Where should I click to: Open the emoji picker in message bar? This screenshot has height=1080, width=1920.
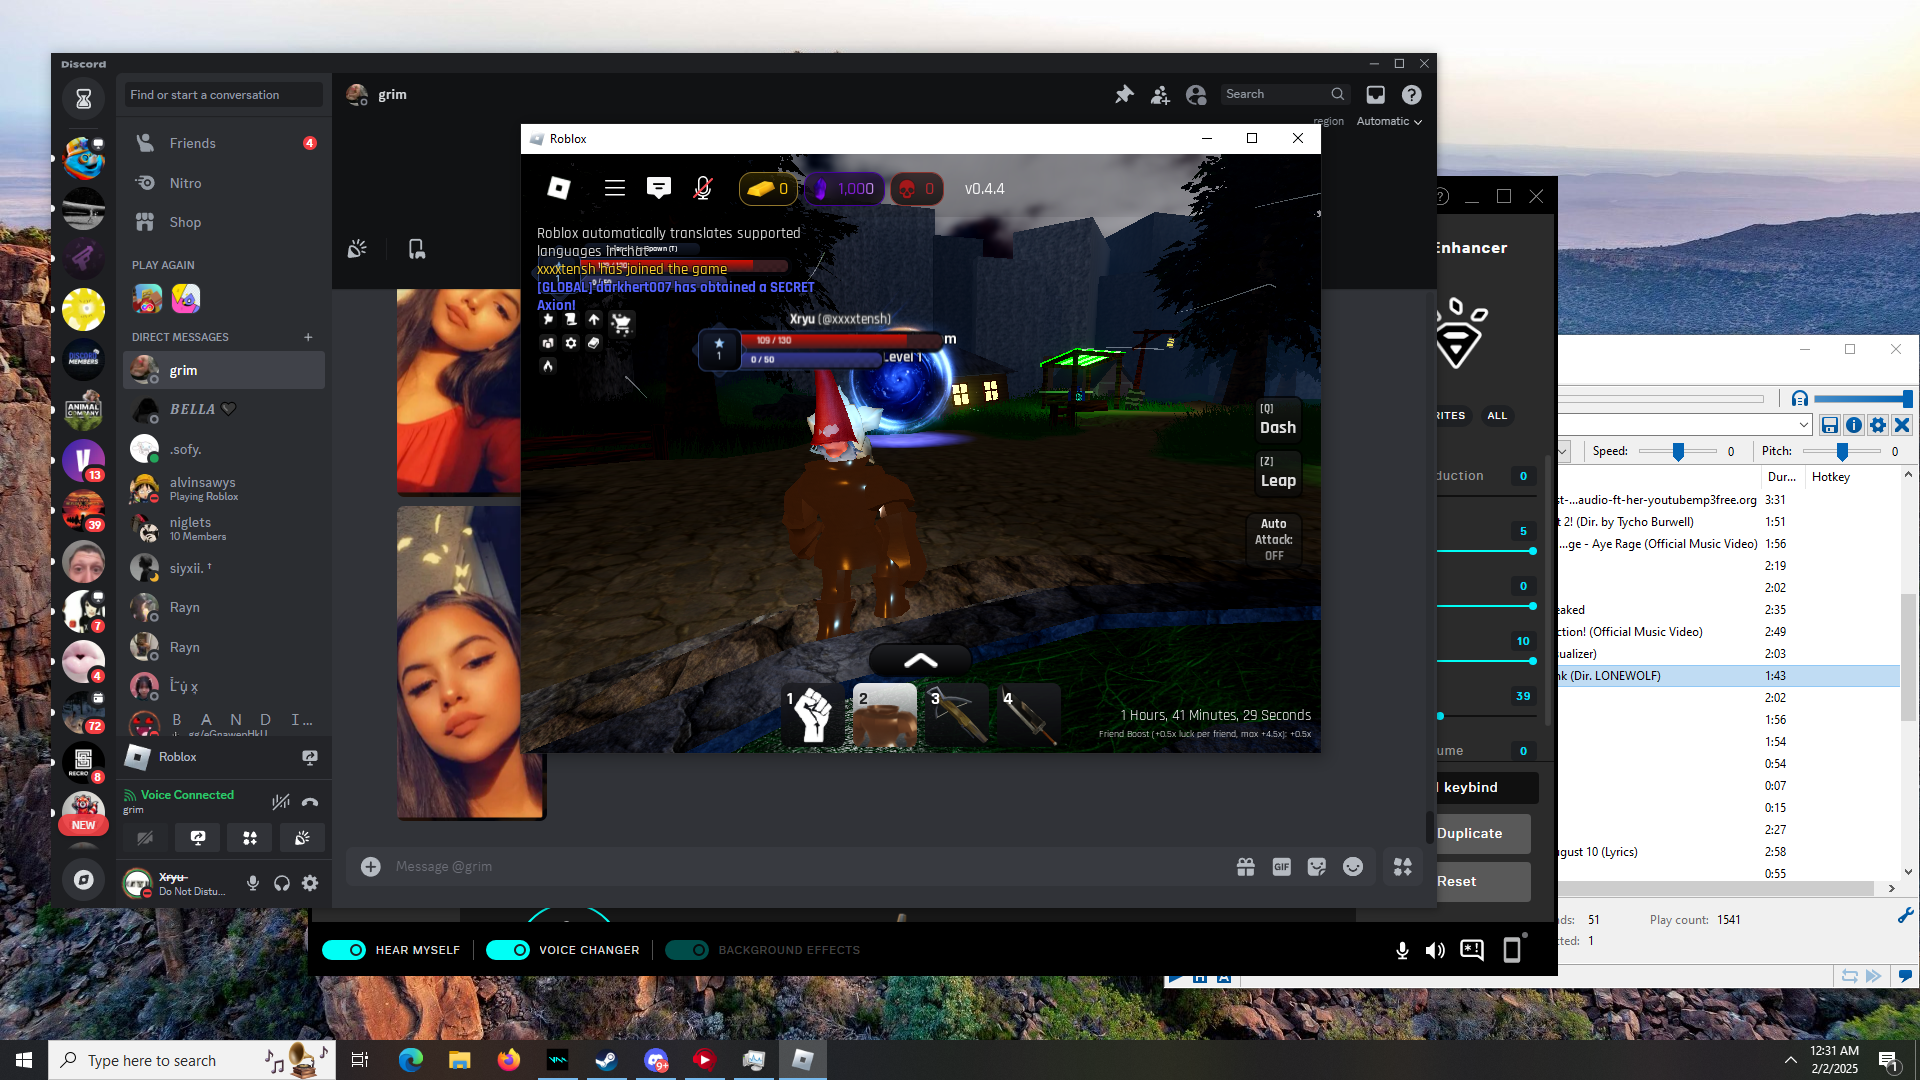point(1353,867)
